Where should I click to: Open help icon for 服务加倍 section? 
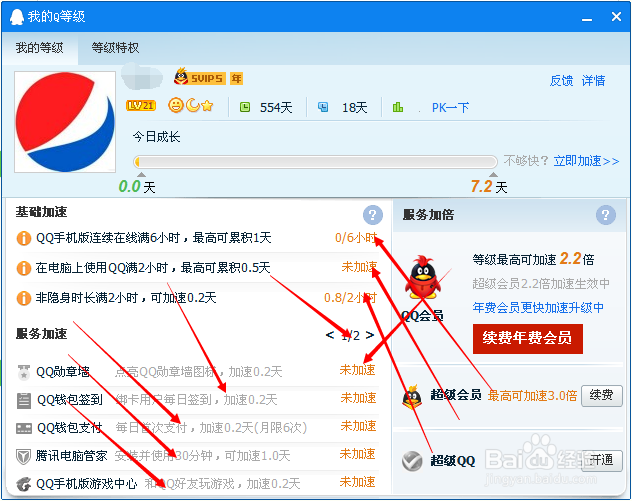(606, 215)
